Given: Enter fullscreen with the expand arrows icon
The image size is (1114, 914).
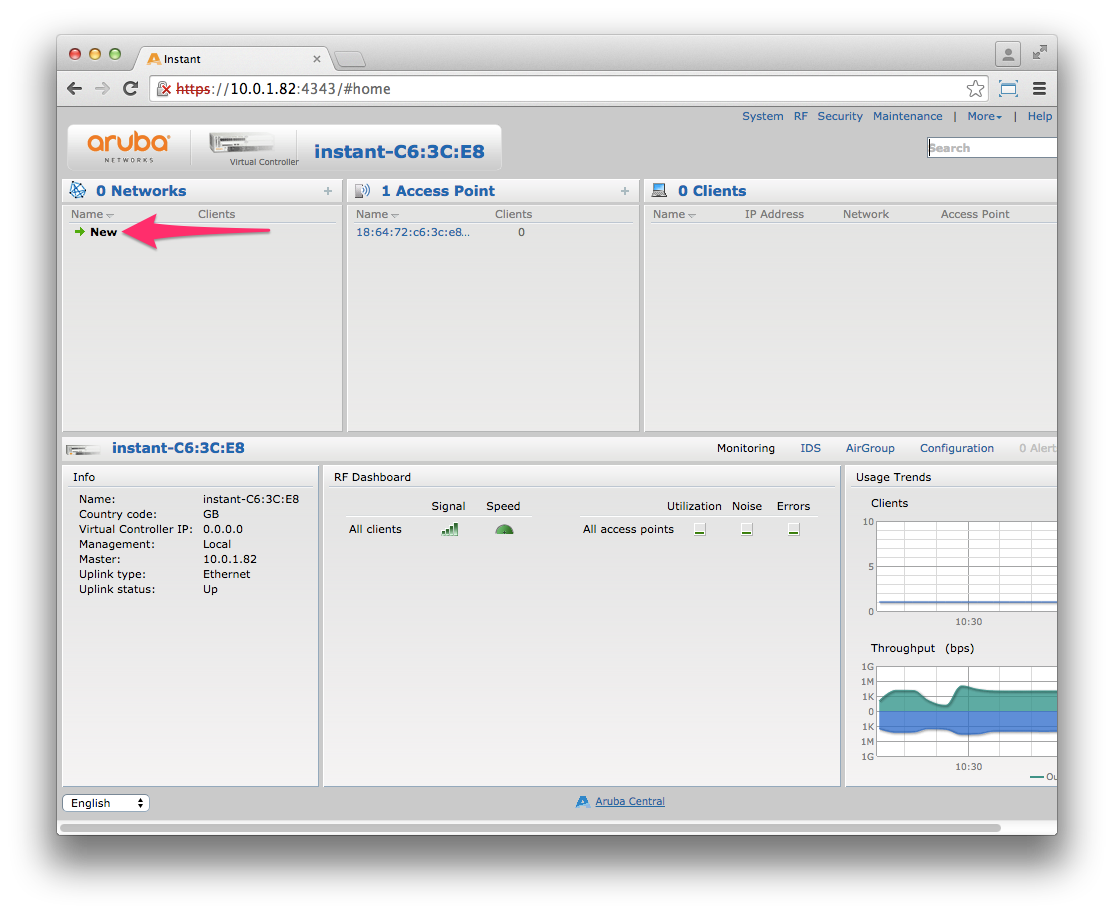Looking at the screenshot, I should click(1040, 52).
